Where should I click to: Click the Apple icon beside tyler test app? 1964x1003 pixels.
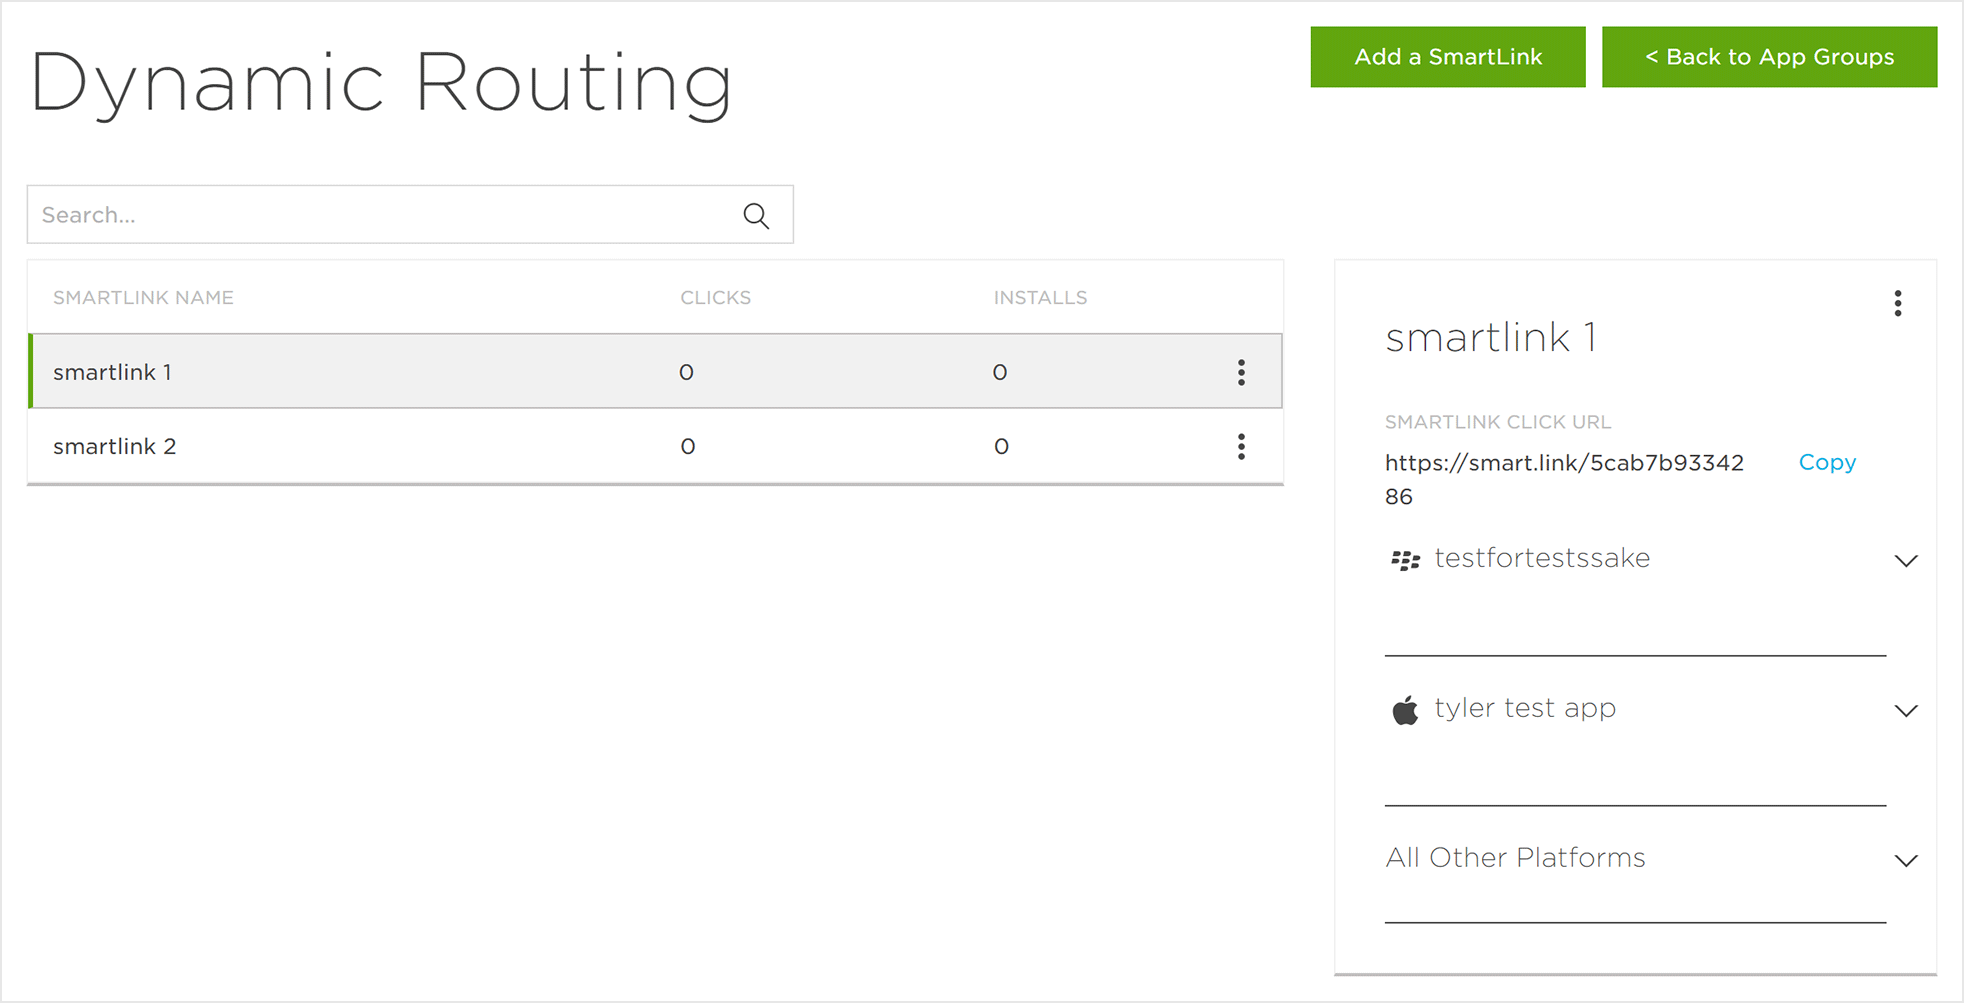coord(1405,710)
